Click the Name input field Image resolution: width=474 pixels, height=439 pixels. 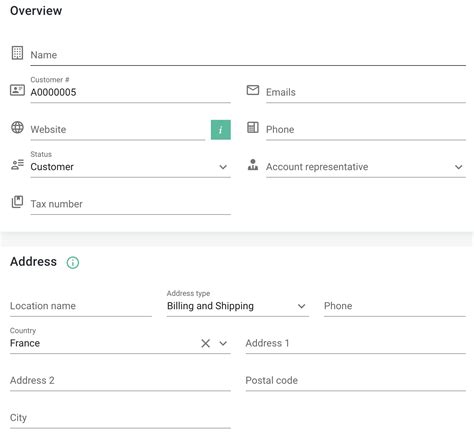(x=248, y=55)
